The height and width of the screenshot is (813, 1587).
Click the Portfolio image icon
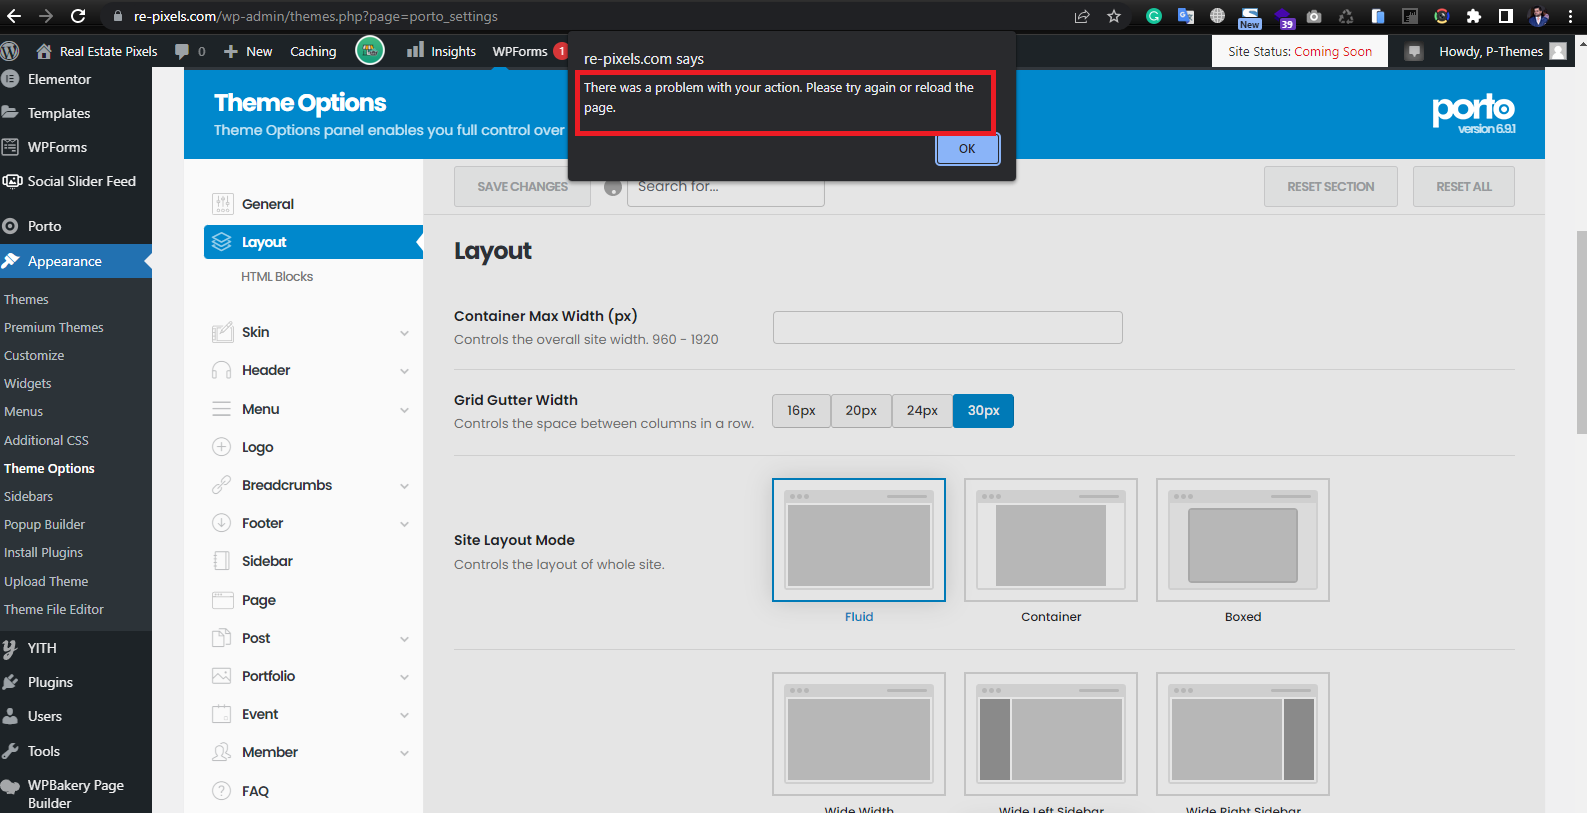click(x=222, y=676)
